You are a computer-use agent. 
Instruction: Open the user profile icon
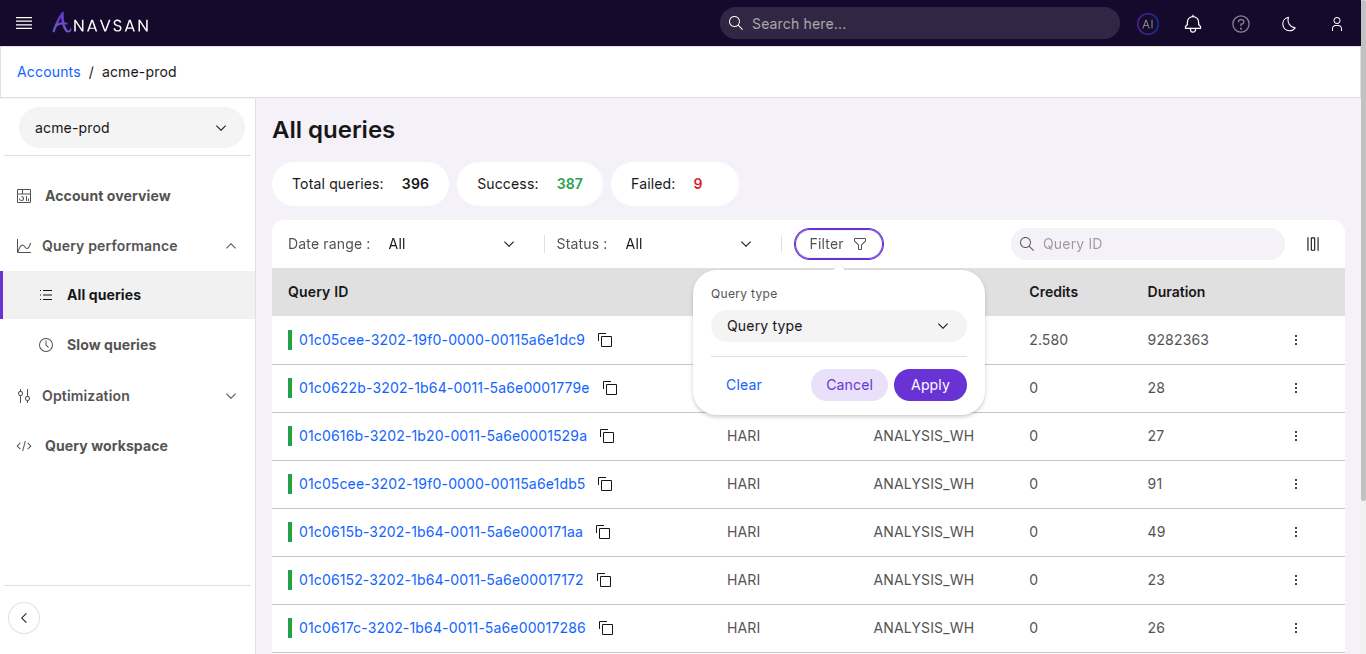click(x=1337, y=24)
